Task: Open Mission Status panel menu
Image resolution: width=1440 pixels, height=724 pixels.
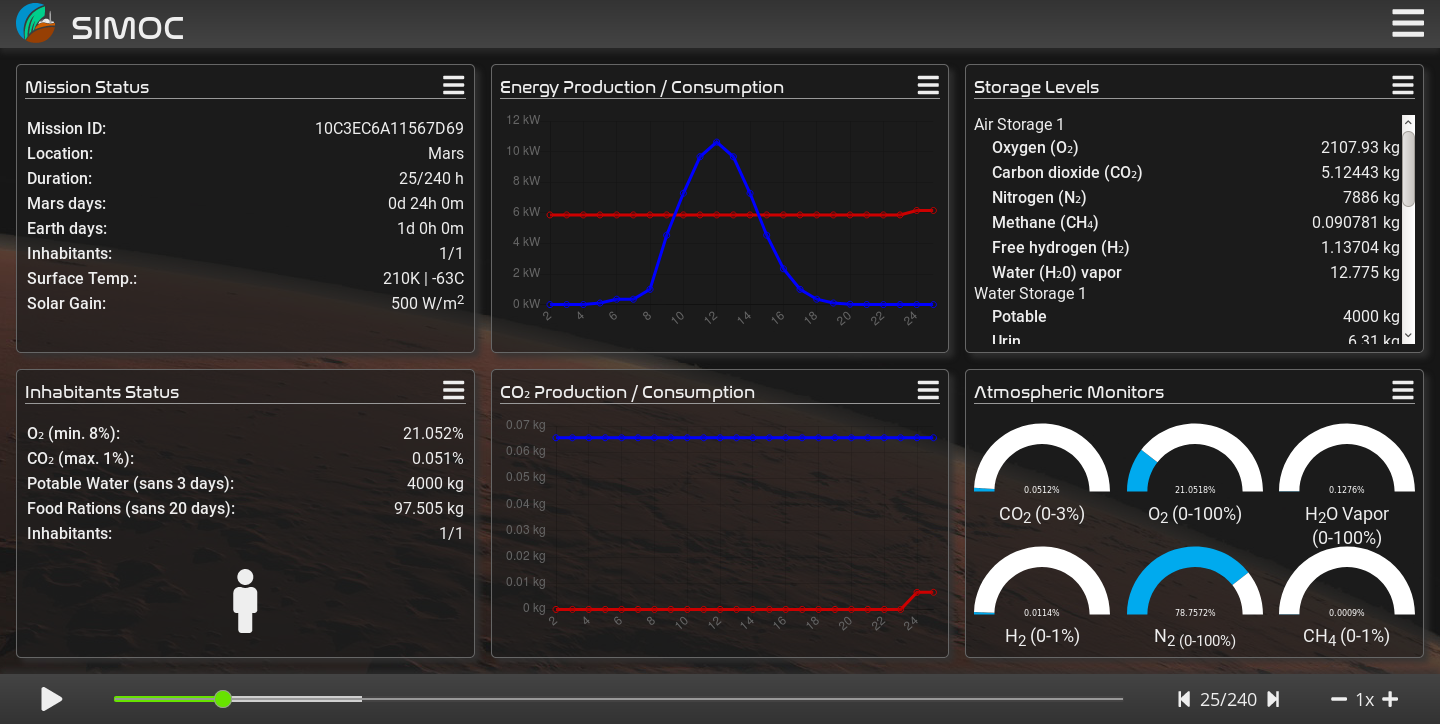Action: [454, 86]
